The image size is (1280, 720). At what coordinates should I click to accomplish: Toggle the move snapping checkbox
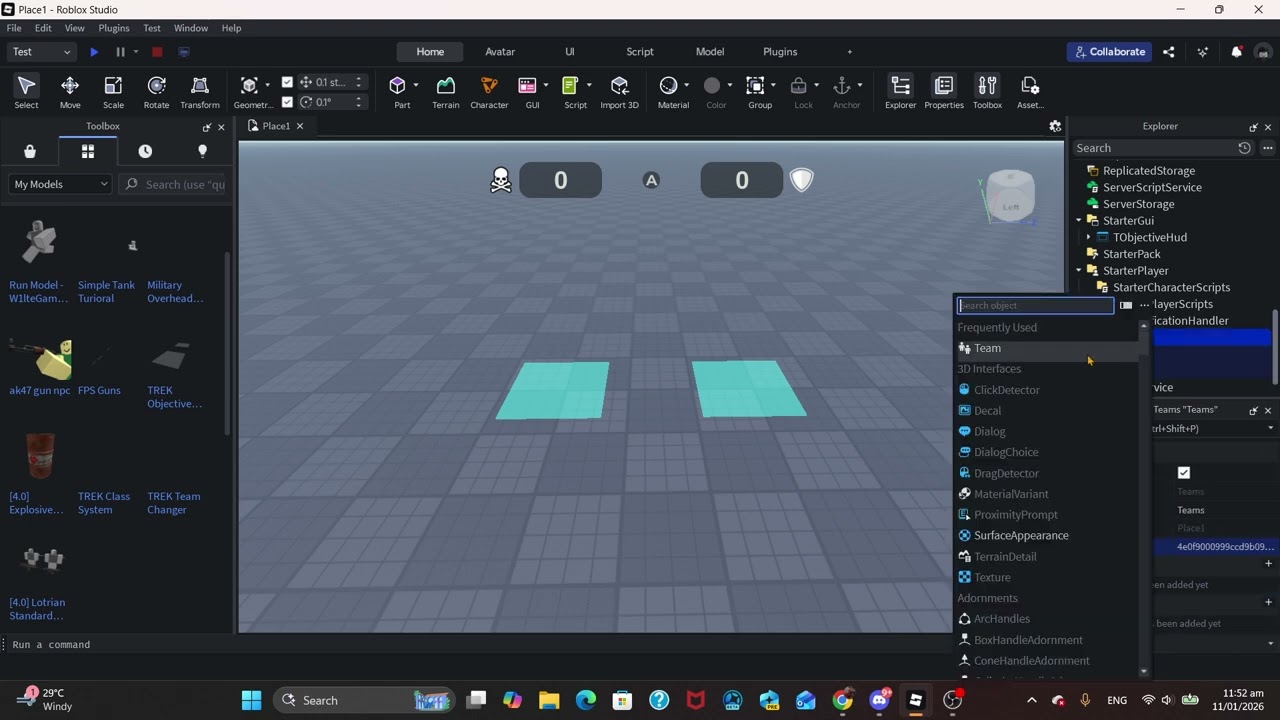(x=288, y=82)
